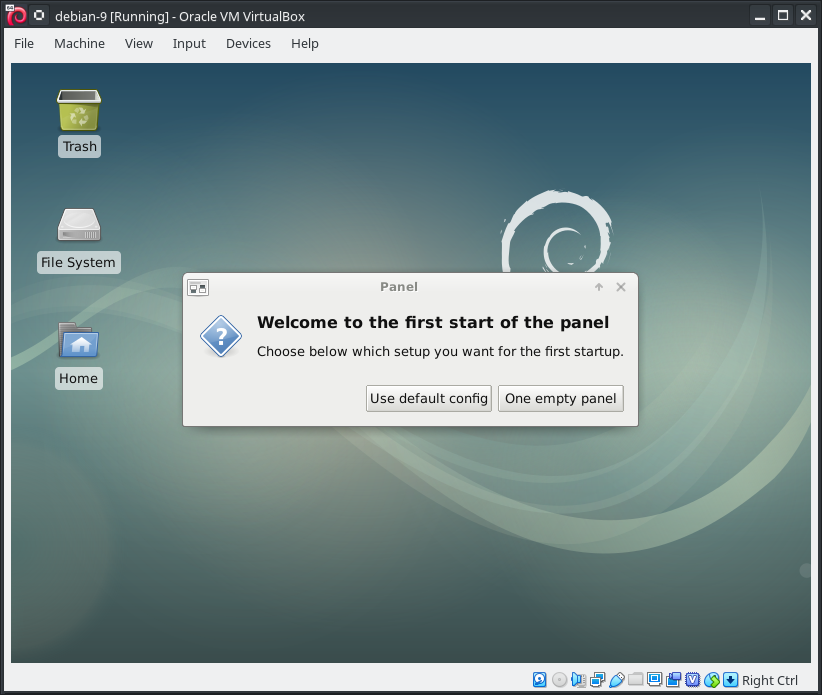Open the USB devices status icon
Image resolution: width=822 pixels, height=695 pixels.
pyautogui.click(x=616, y=680)
